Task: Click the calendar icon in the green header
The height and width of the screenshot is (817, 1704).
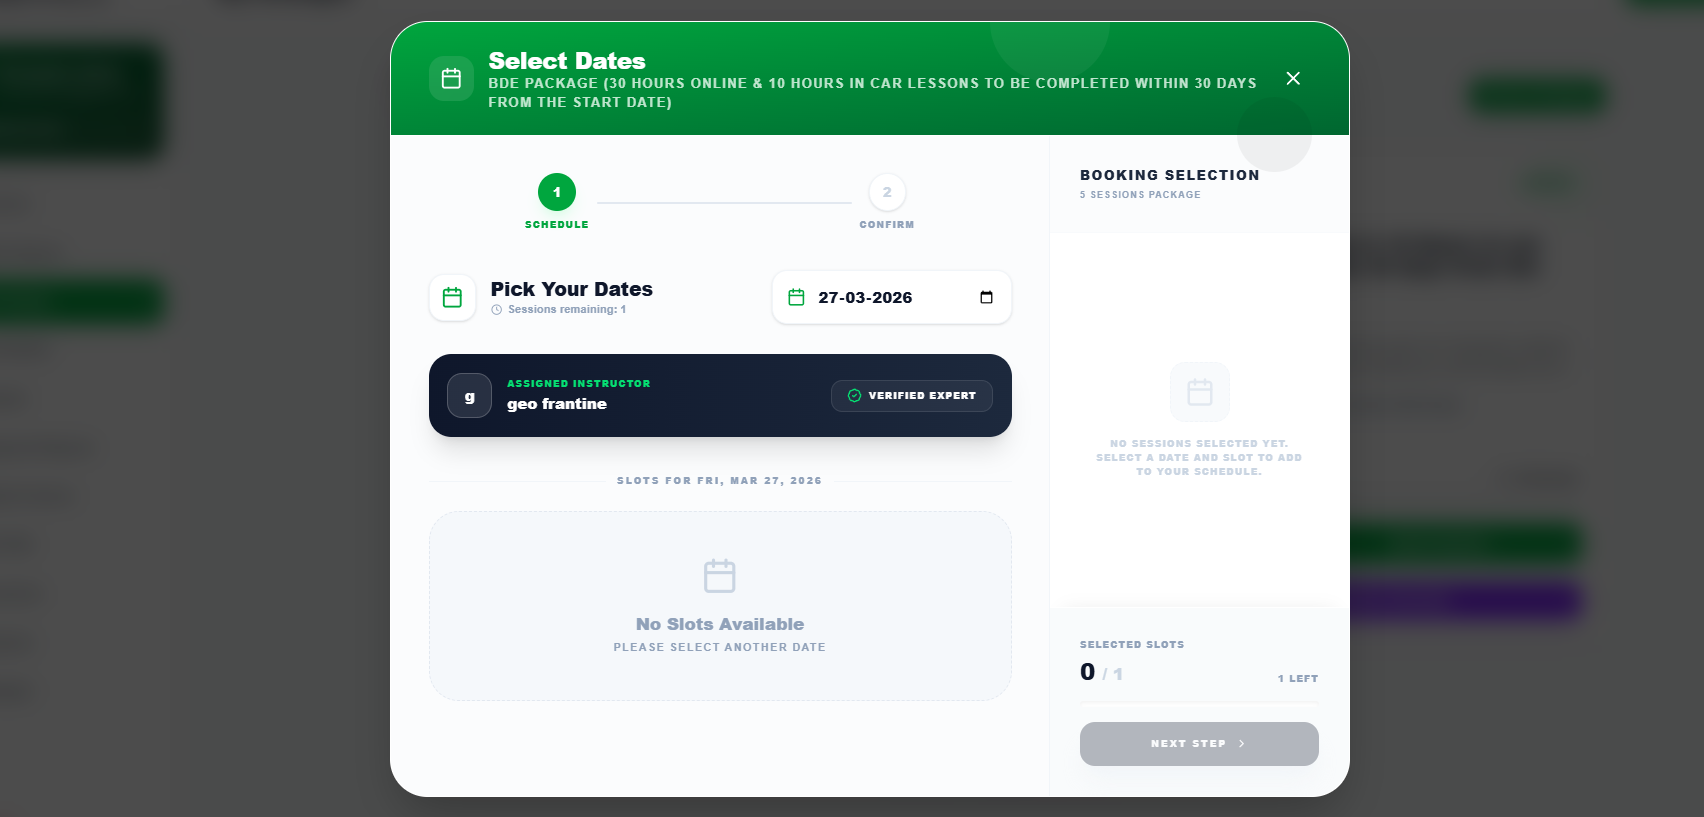Action: point(451,78)
